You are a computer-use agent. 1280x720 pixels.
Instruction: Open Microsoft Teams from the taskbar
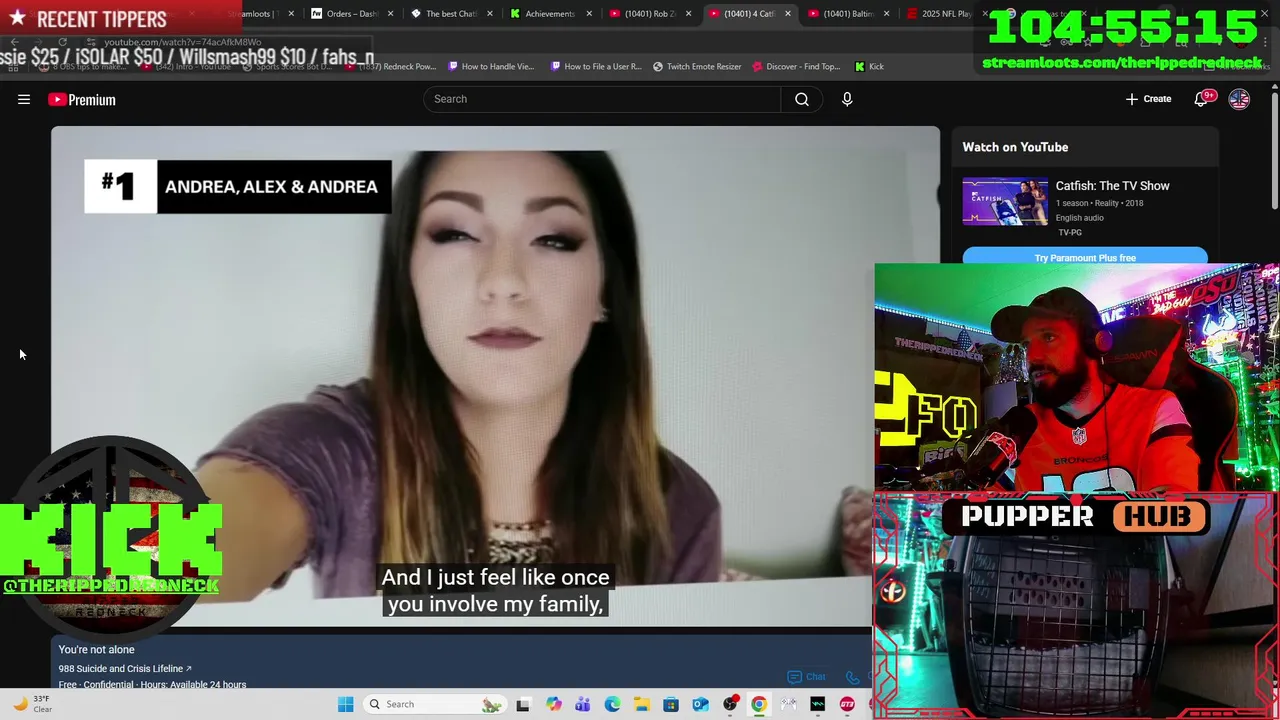583,704
